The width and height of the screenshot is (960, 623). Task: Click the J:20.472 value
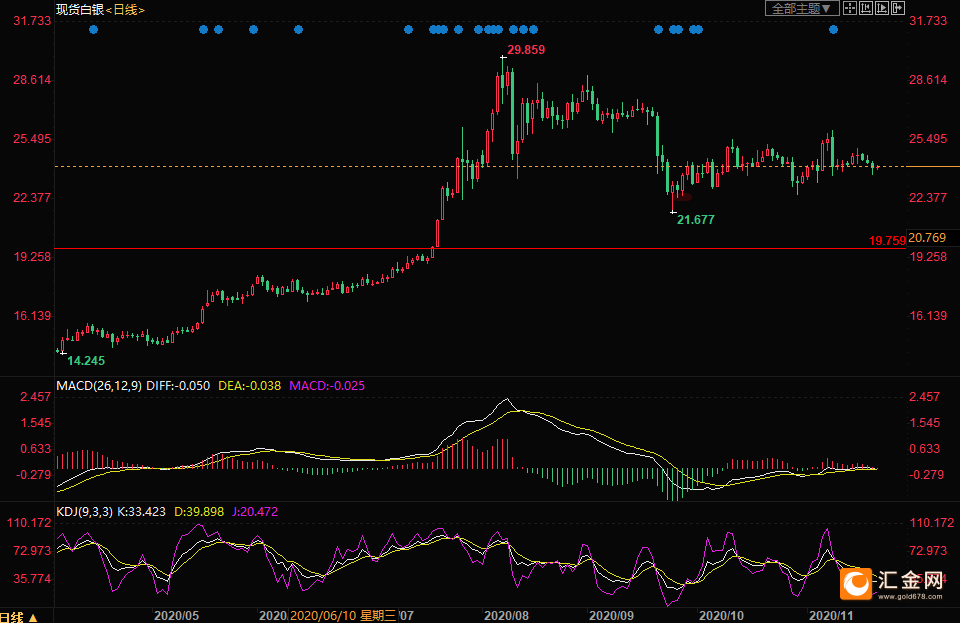point(255,512)
